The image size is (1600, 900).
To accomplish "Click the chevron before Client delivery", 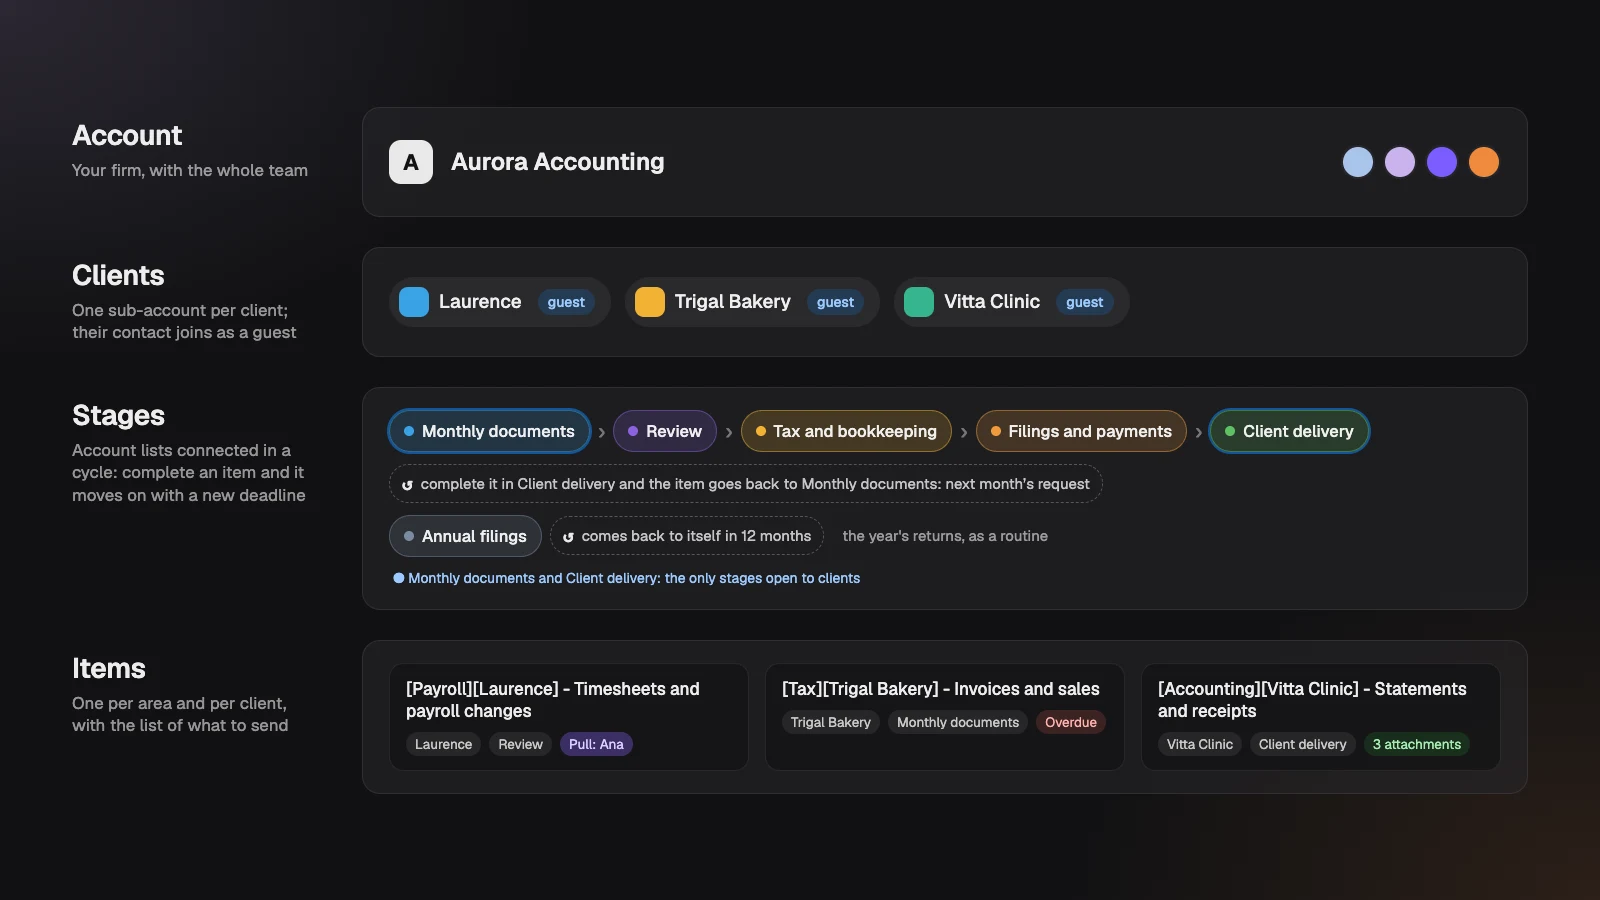I will tap(1199, 432).
